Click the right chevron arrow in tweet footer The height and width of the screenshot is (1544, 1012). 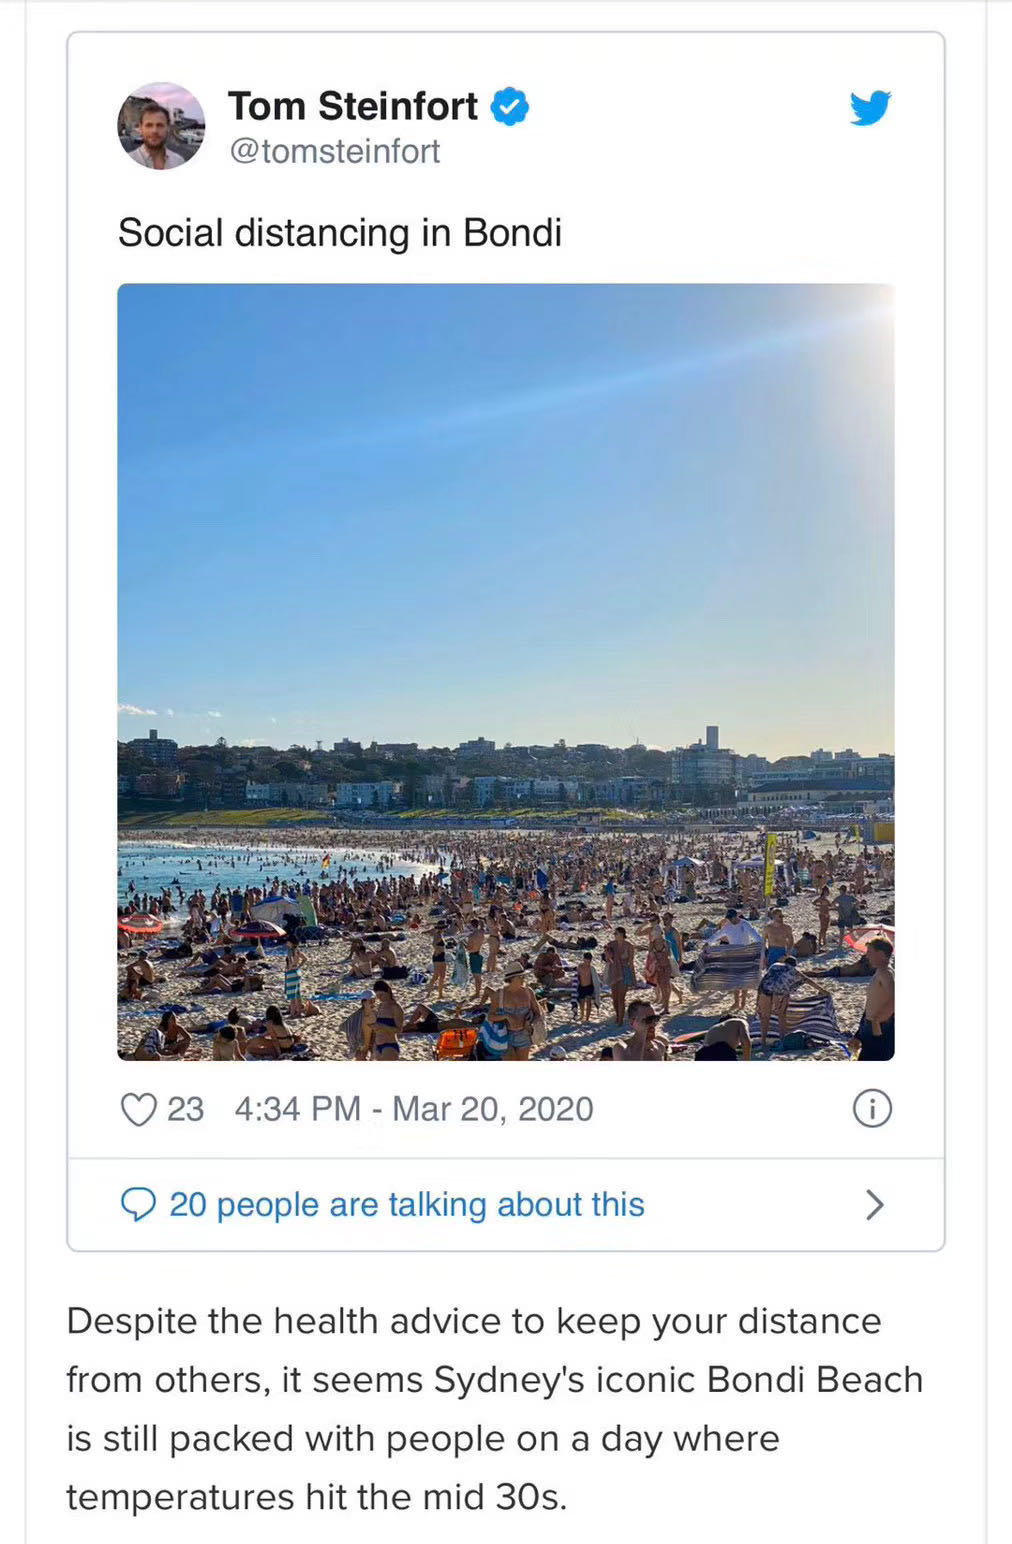pyautogui.click(x=874, y=1205)
